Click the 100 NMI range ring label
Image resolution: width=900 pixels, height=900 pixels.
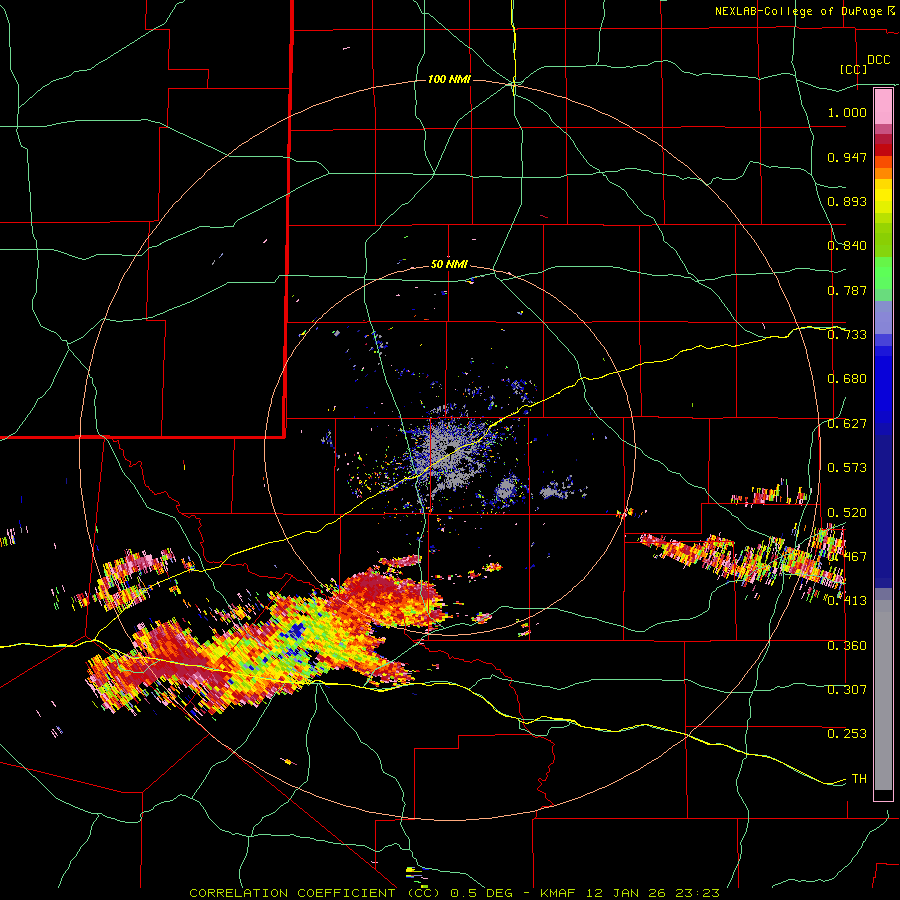pos(449,79)
